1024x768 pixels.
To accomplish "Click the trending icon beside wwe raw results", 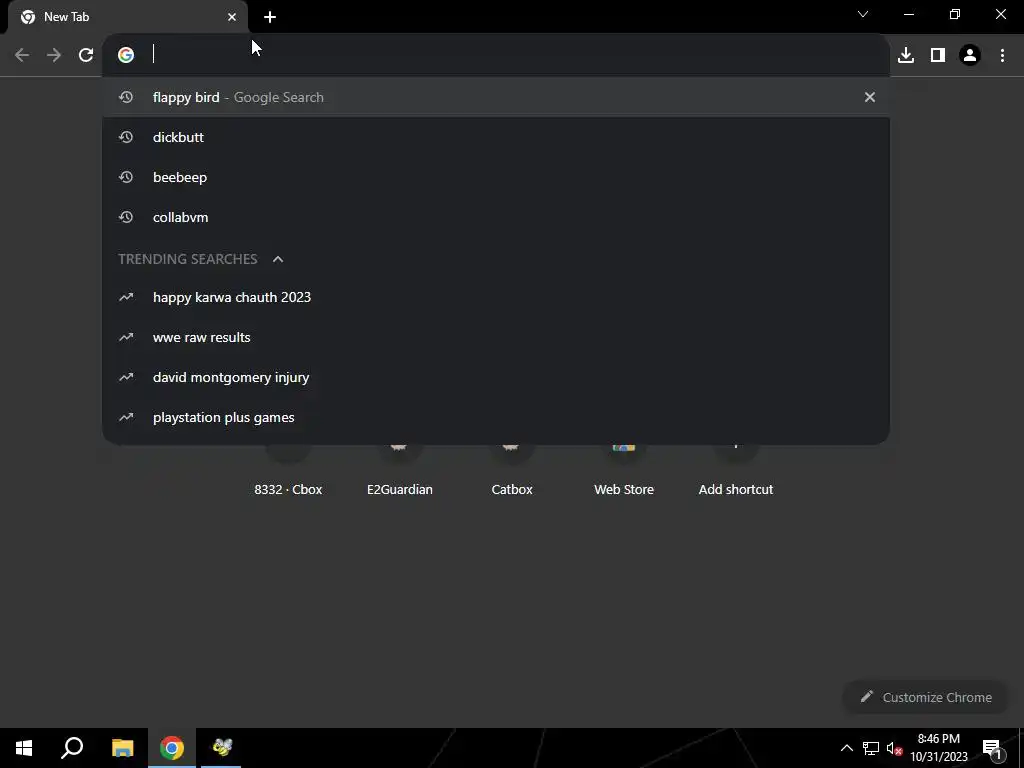I will (x=126, y=337).
